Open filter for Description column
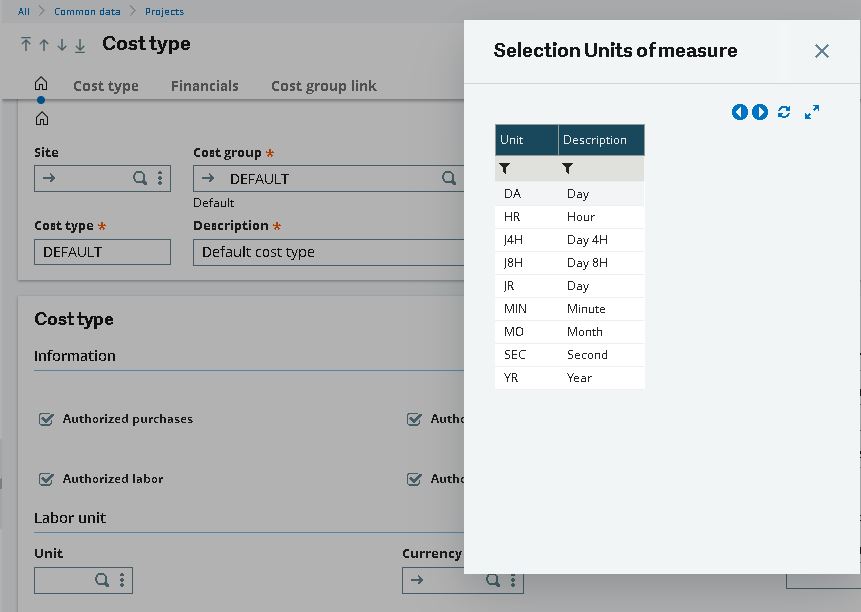 tap(568, 169)
